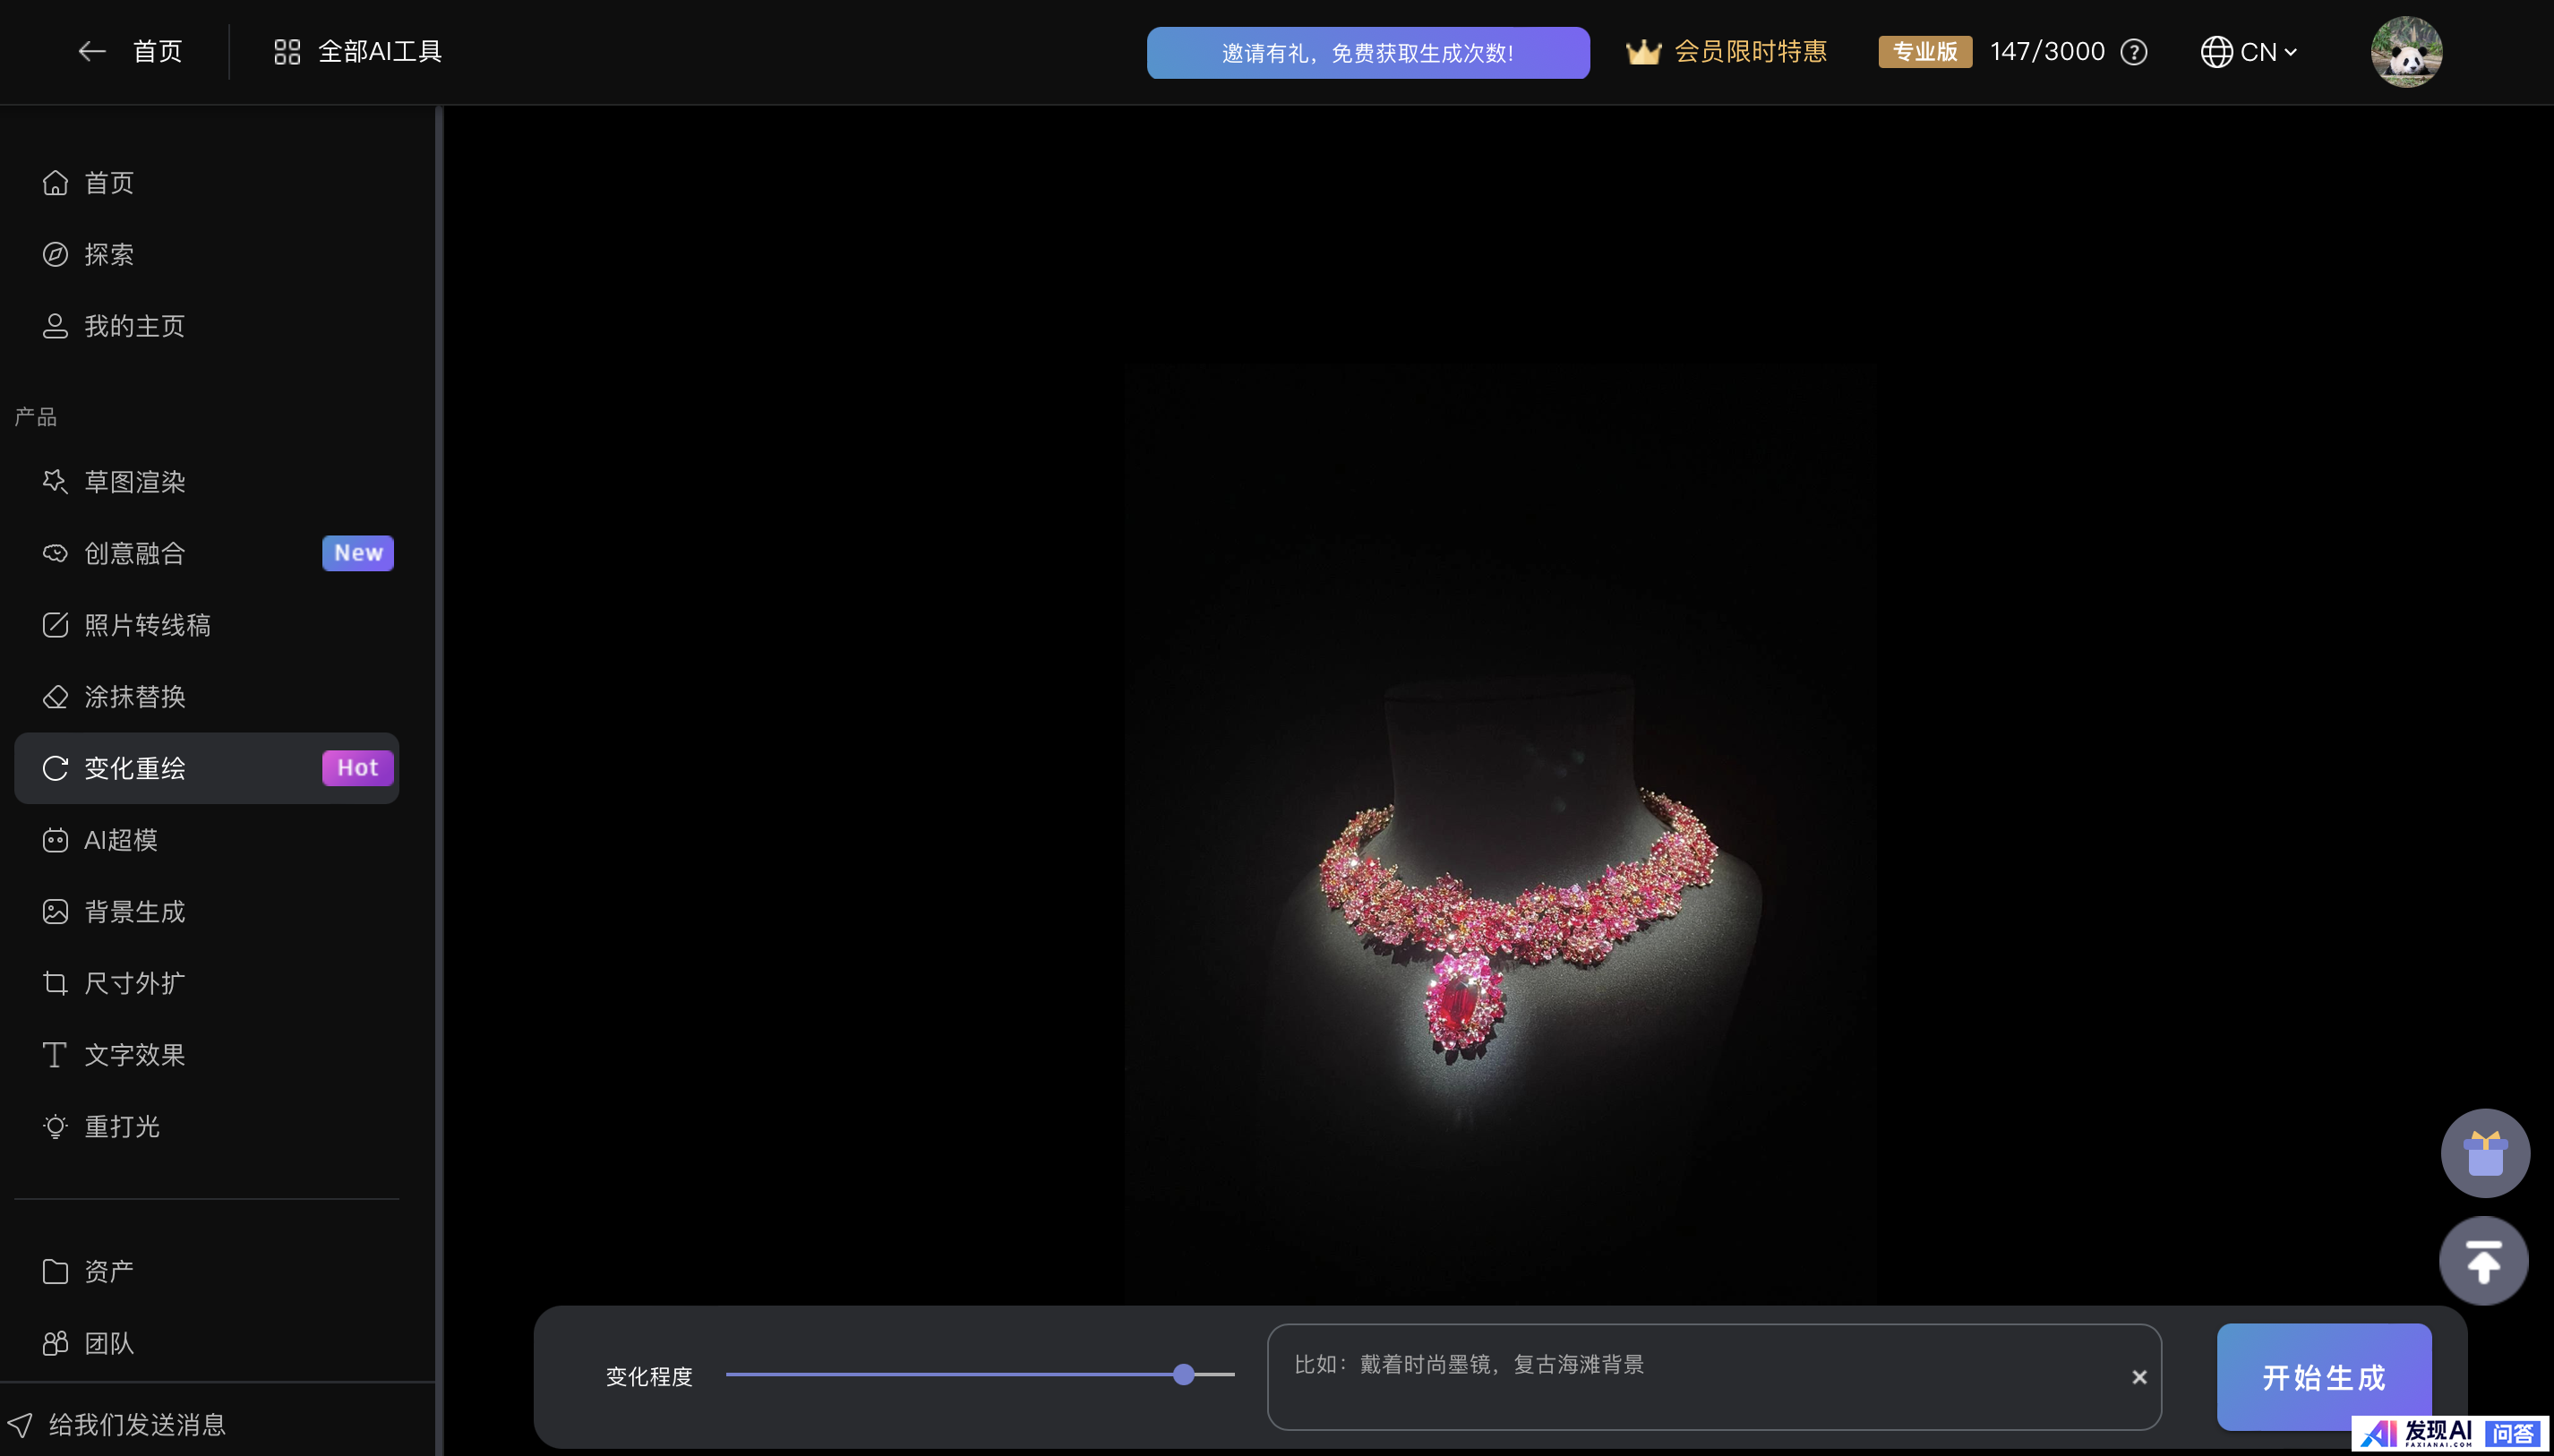Open the 探索 compass icon
The width and height of the screenshot is (2554, 1456).
(55, 254)
